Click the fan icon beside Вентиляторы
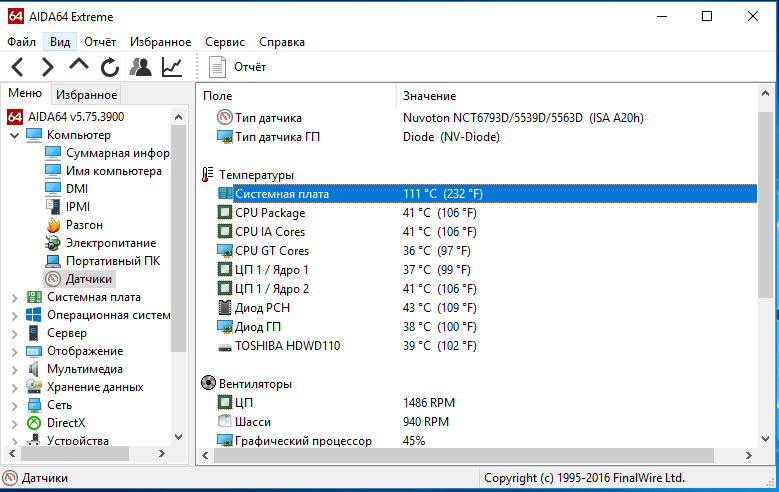Image resolution: width=779 pixels, height=492 pixels. pos(208,383)
